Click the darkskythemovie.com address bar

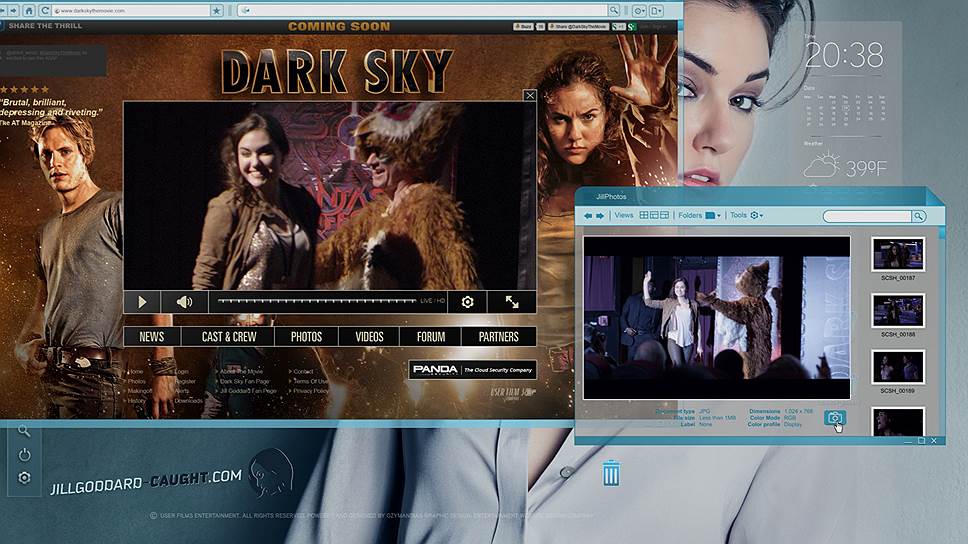131,10
